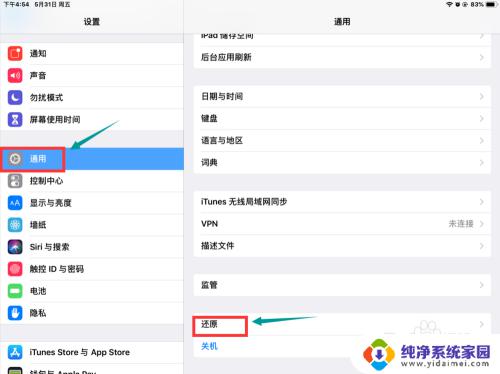Tap the battery indicator in status bar
Image resolution: width=500 pixels, height=374 pixels.
pyautogui.click(x=491, y=4)
